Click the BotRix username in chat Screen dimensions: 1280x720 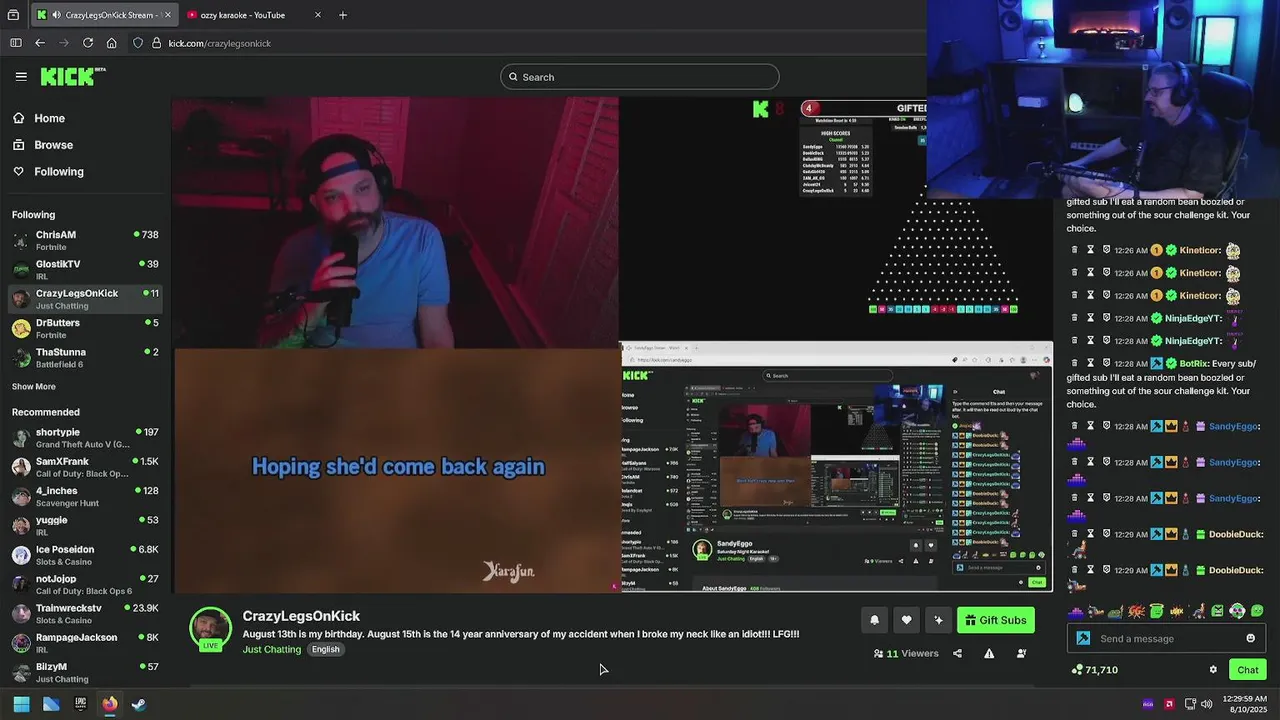(x=1195, y=363)
